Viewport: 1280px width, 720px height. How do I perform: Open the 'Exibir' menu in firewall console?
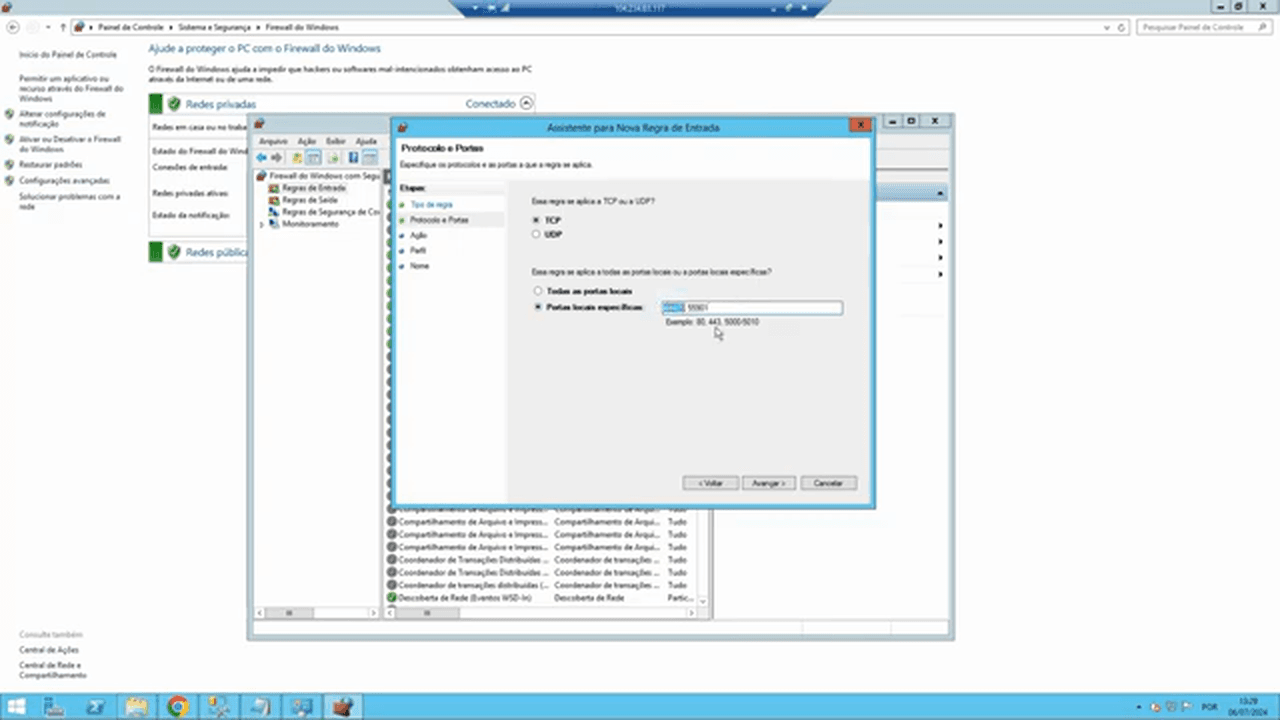335,142
